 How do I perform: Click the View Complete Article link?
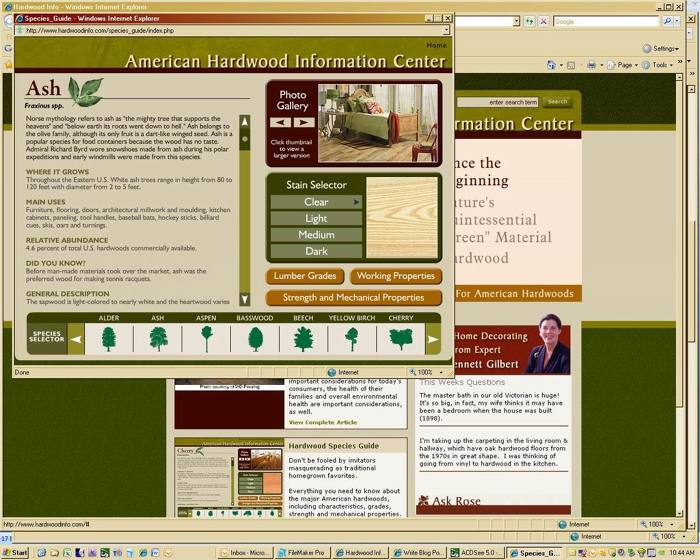tap(323, 422)
